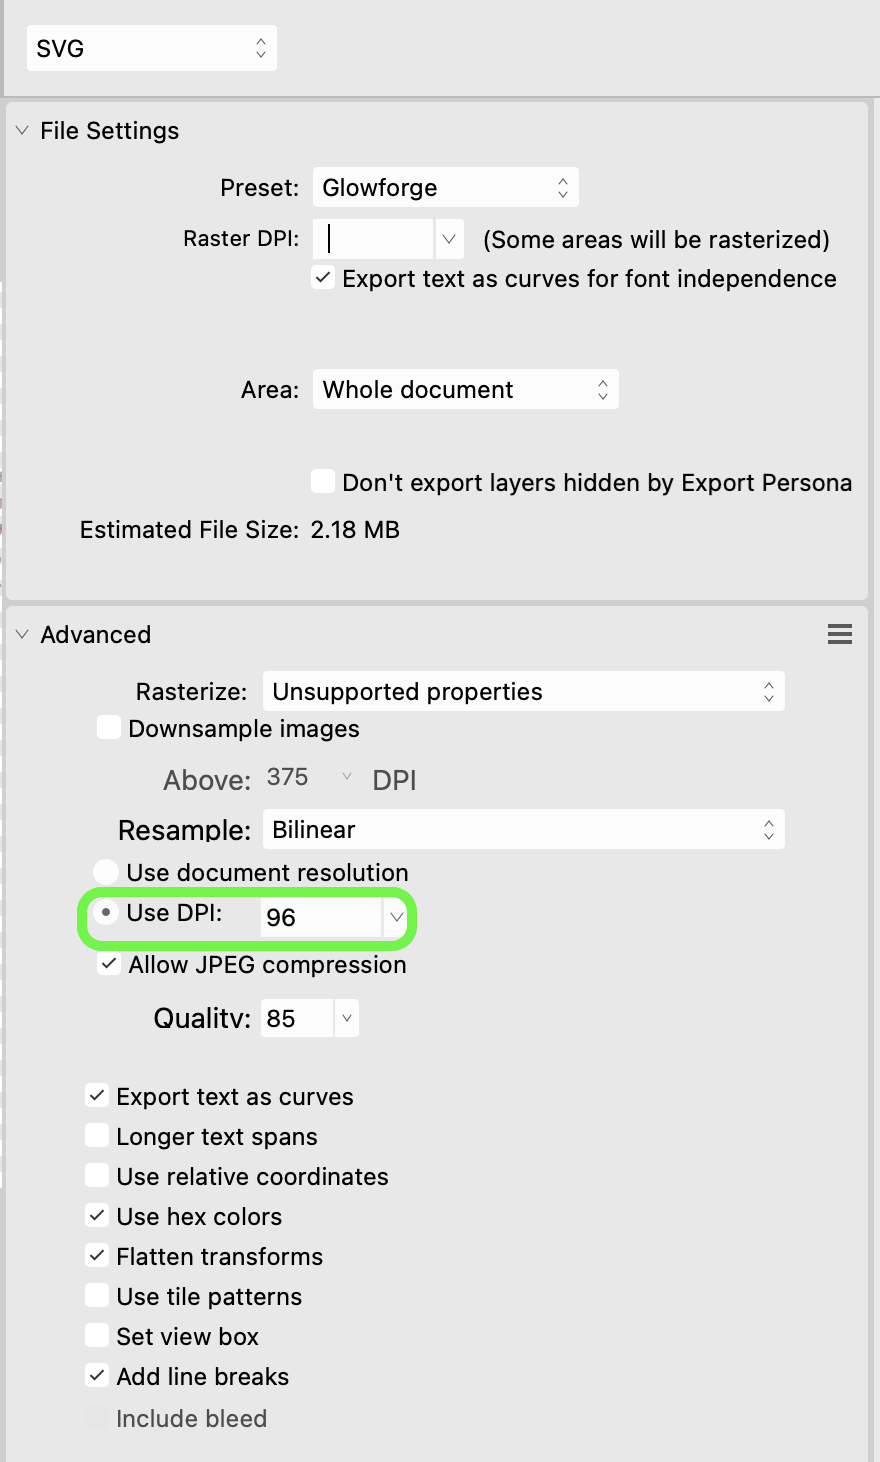Toggle Export text as curves for font independence
Image resolution: width=880 pixels, height=1462 pixels.
[323, 278]
